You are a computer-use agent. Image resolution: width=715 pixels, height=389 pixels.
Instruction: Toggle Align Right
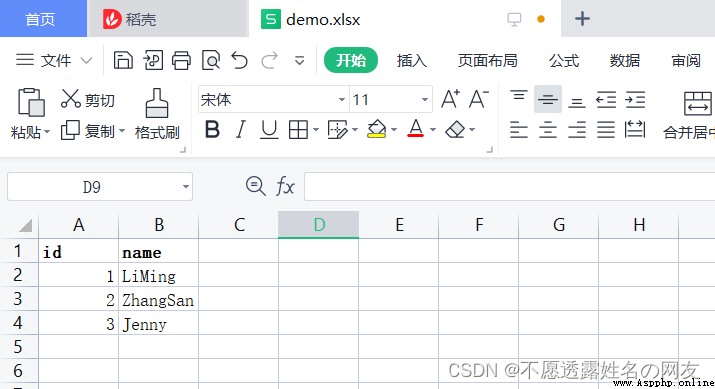coord(577,130)
